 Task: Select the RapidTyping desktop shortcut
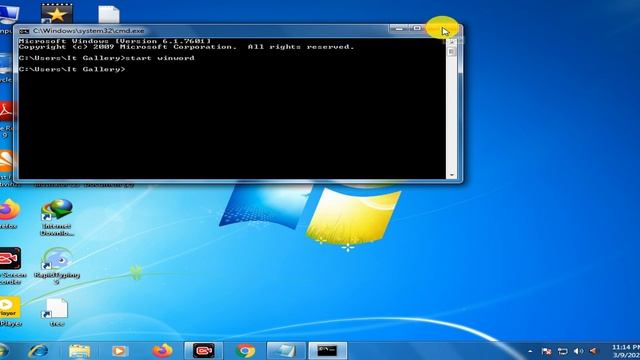point(57,266)
